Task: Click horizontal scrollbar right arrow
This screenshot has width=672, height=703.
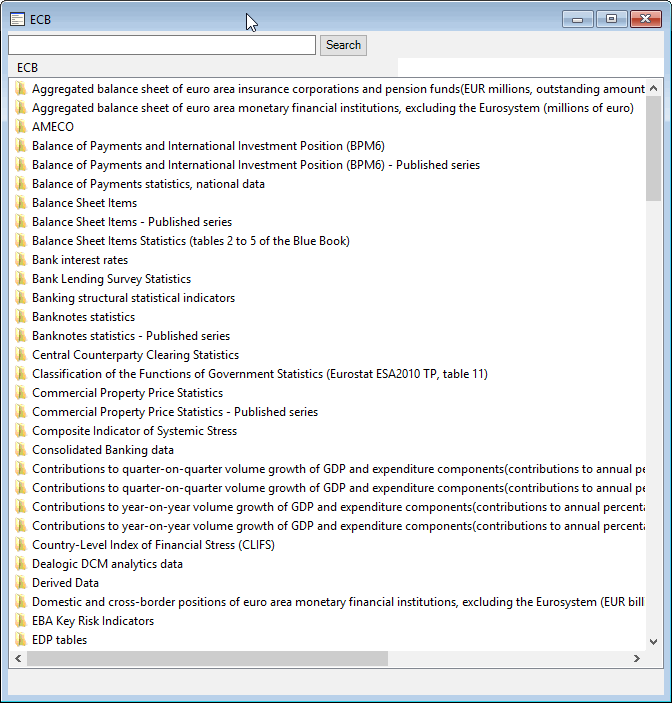Action: 637,658
